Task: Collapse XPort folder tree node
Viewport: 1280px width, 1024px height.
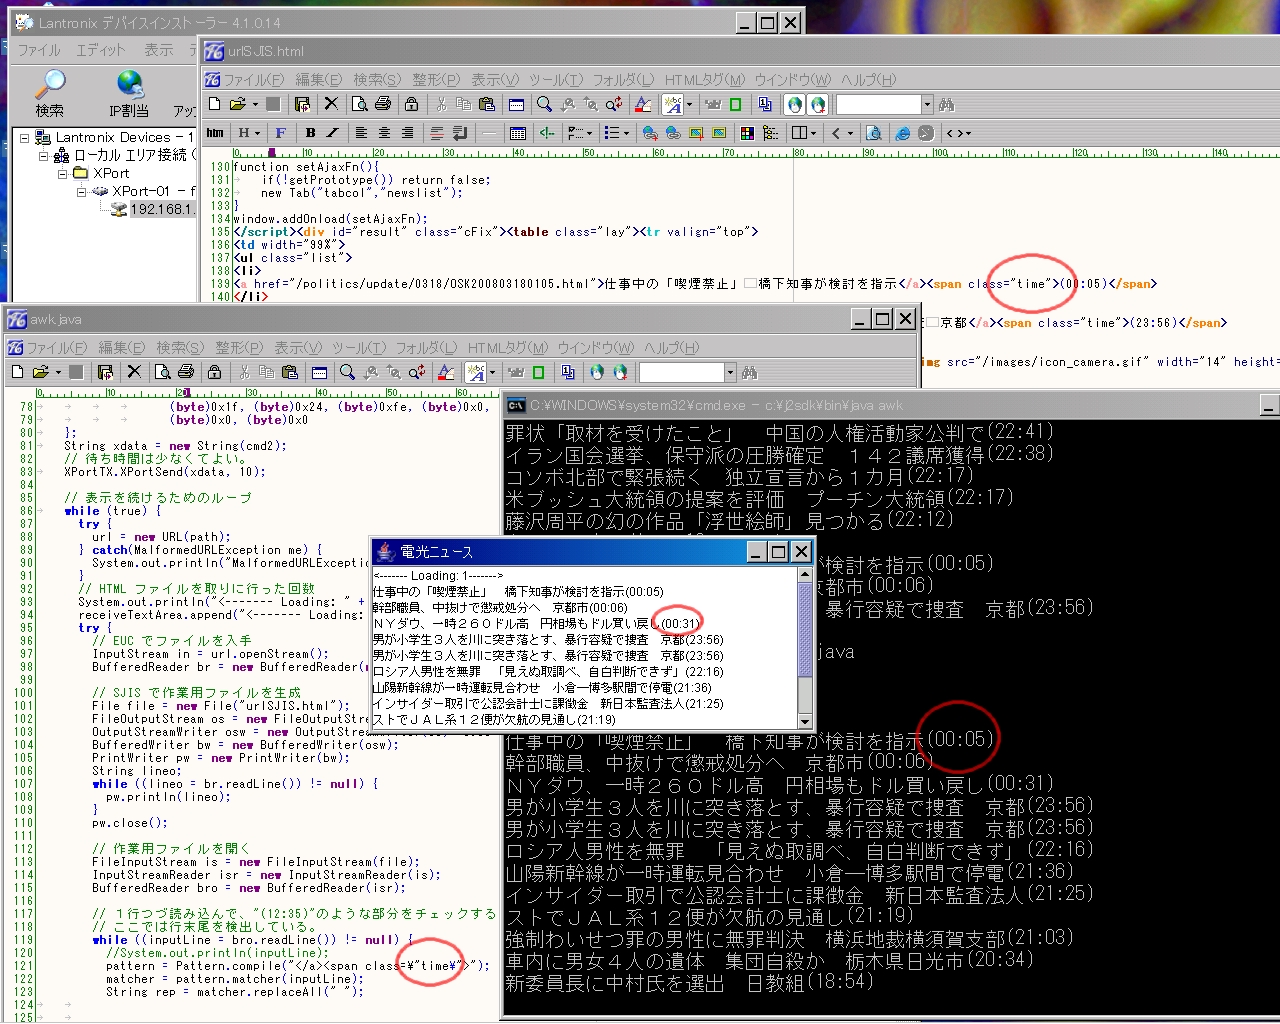Action: [x=62, y=174]
